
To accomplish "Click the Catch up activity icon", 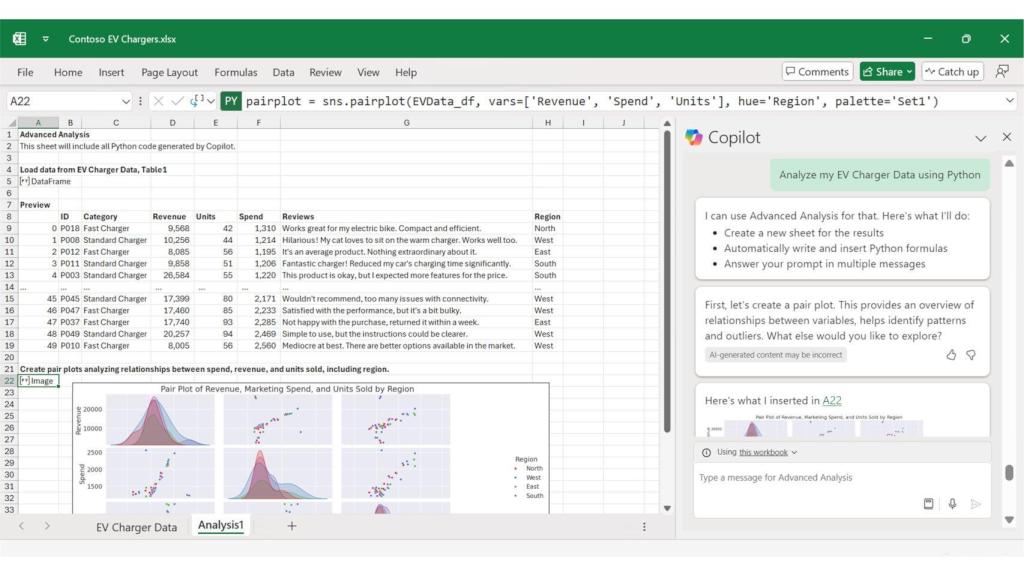I will (x=951, y=71).
